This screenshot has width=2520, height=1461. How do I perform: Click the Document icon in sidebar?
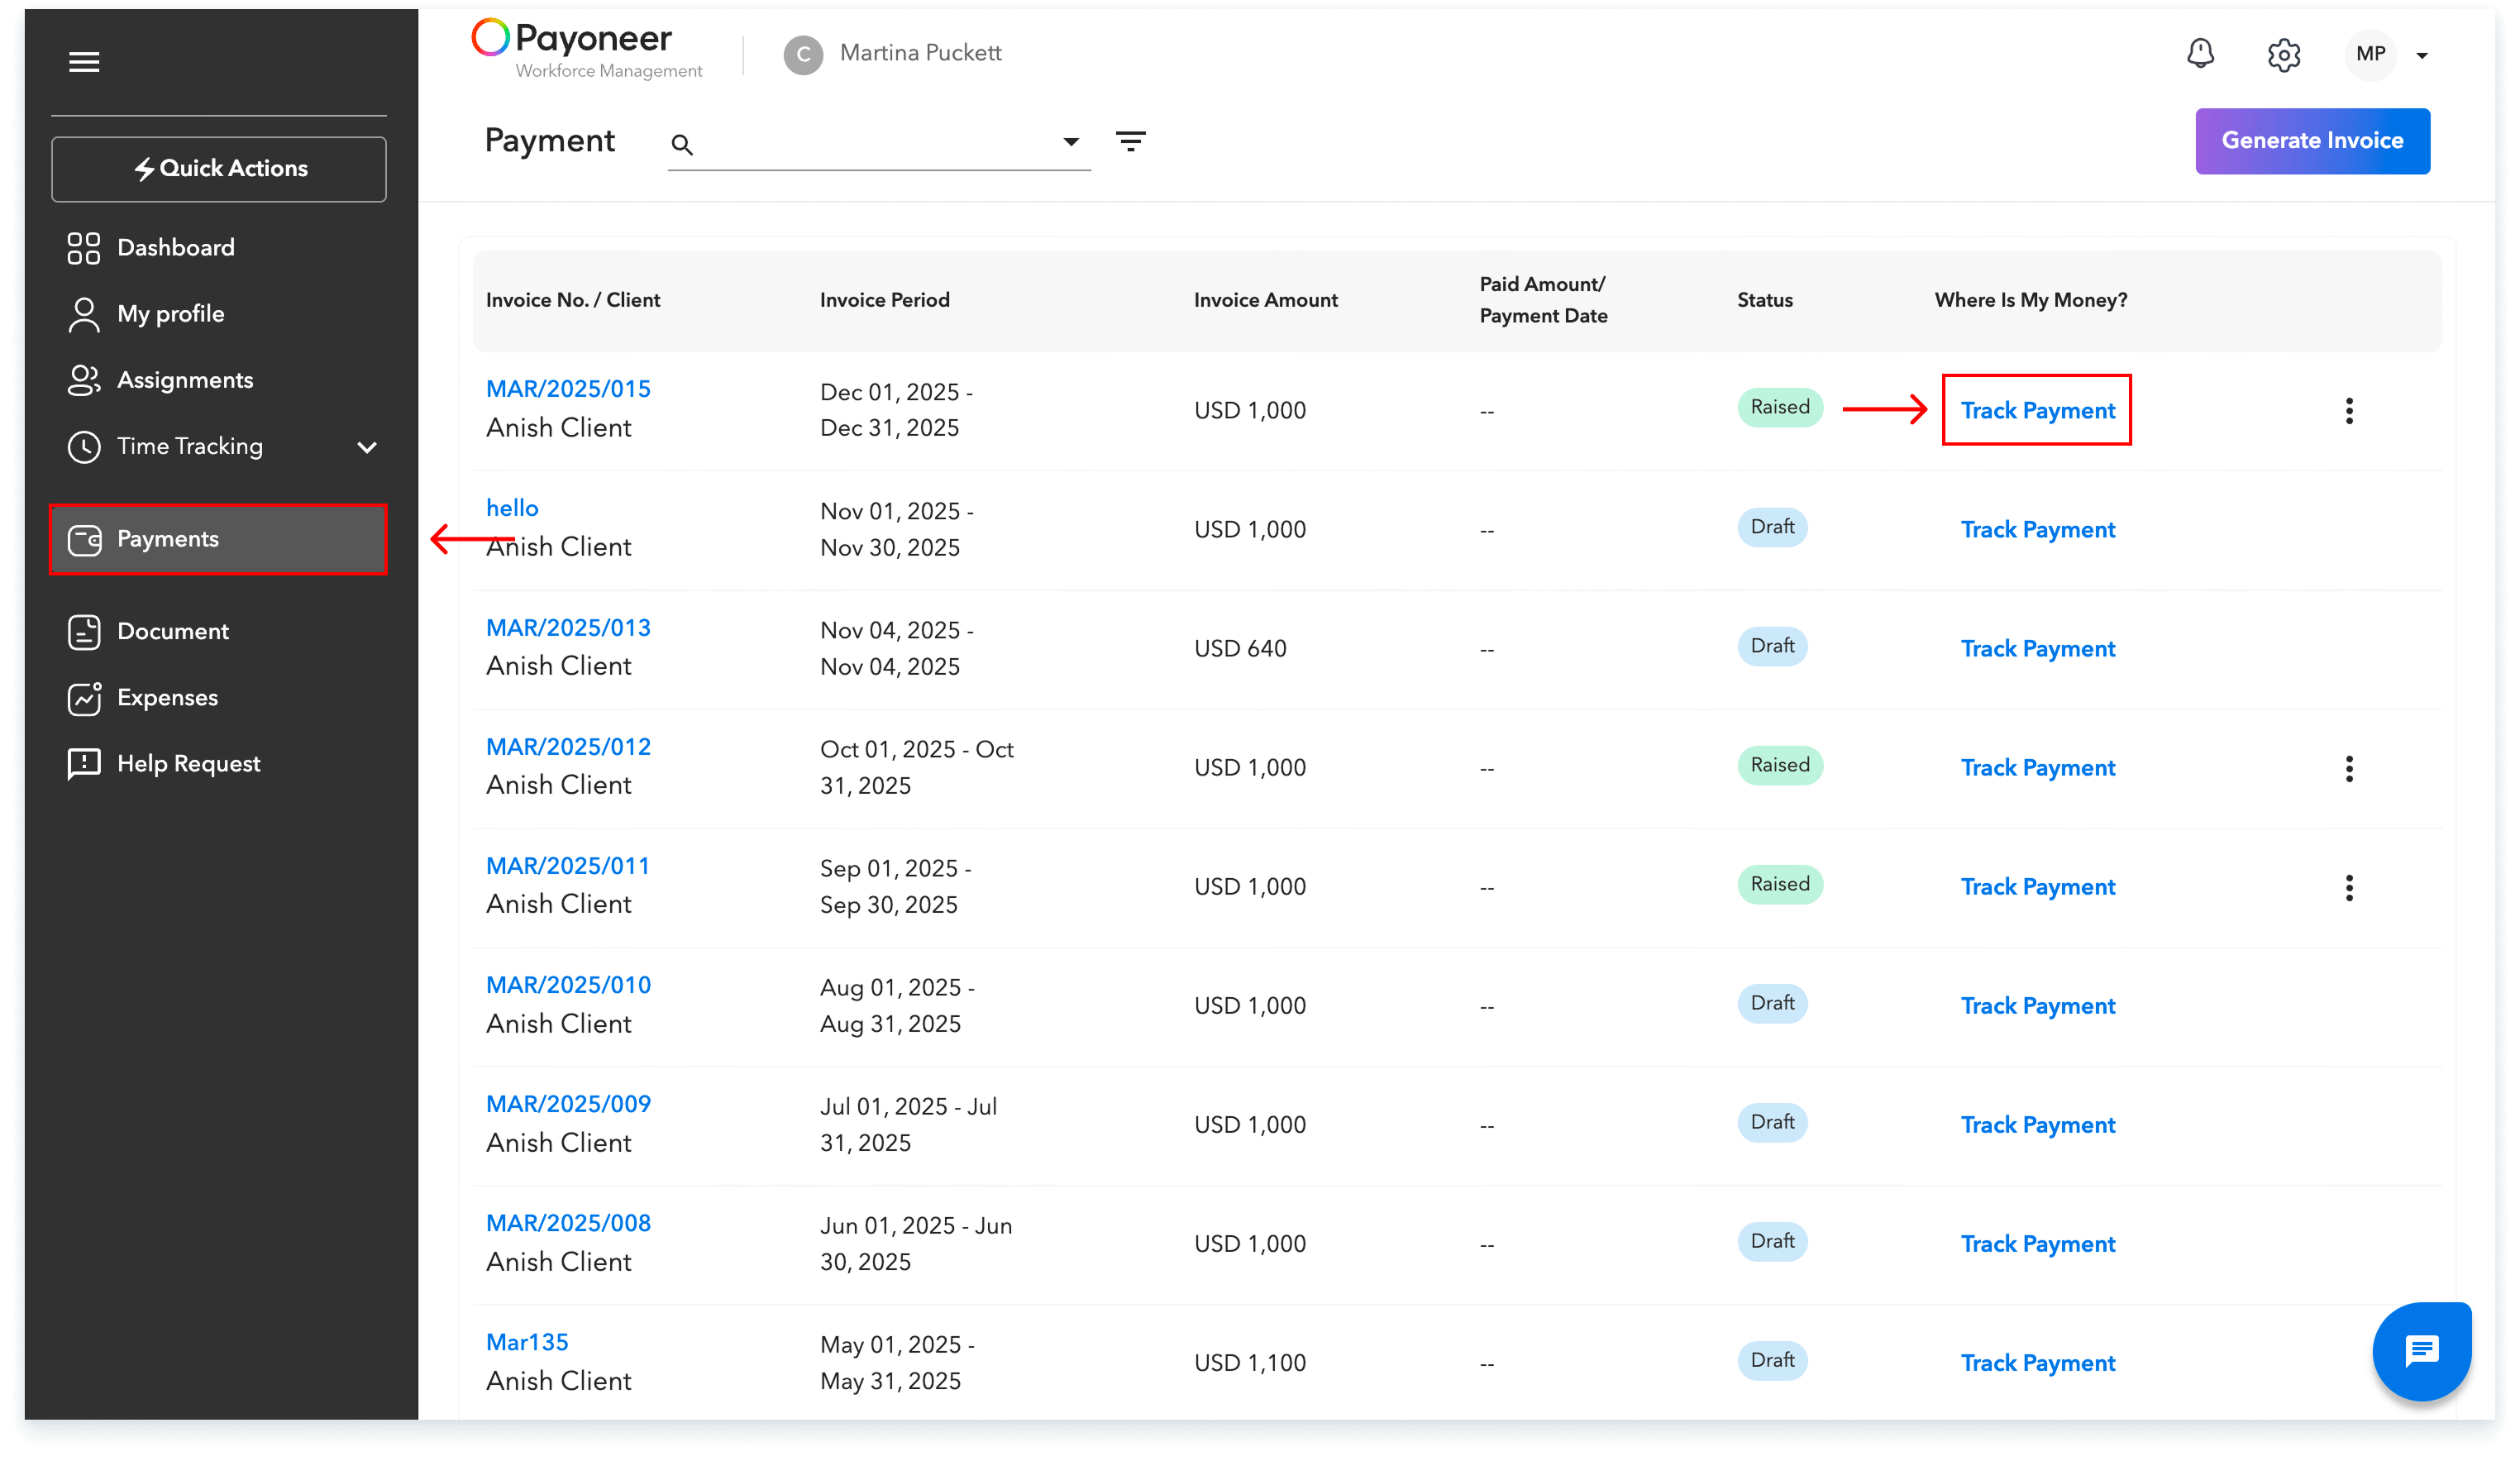point(84,631)
